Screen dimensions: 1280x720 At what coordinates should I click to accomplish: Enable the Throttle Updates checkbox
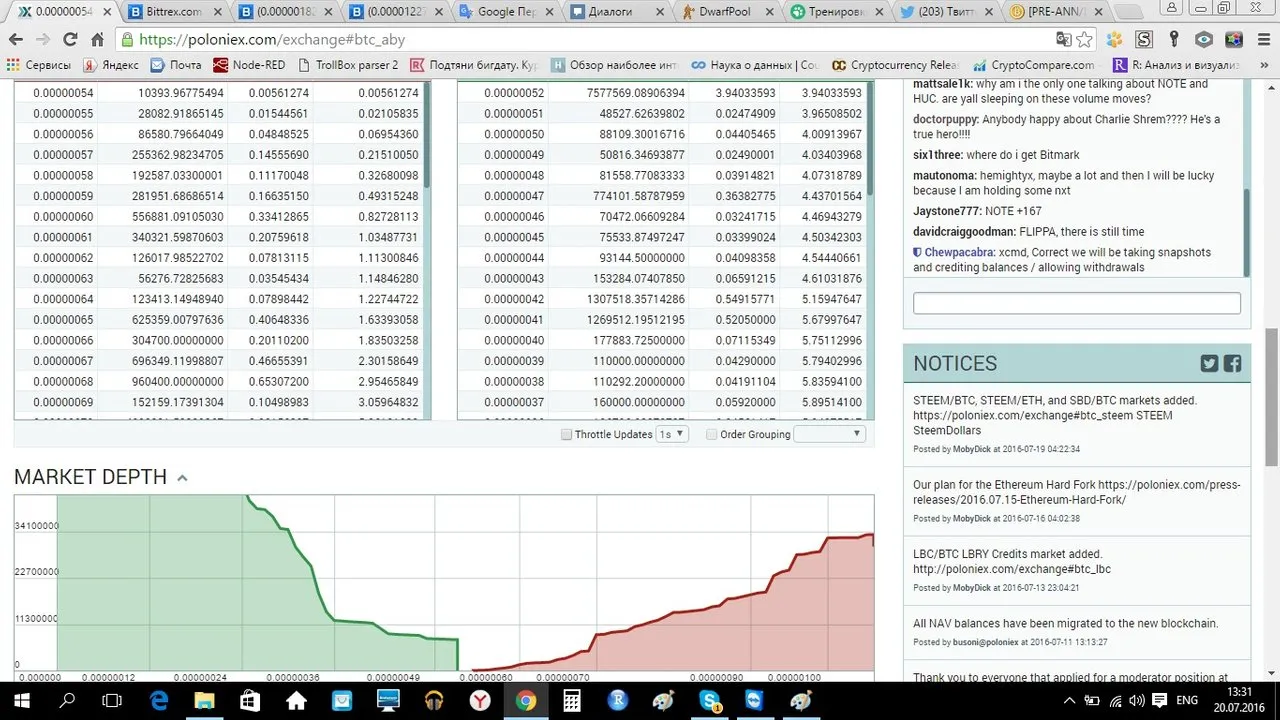(566, 435)
